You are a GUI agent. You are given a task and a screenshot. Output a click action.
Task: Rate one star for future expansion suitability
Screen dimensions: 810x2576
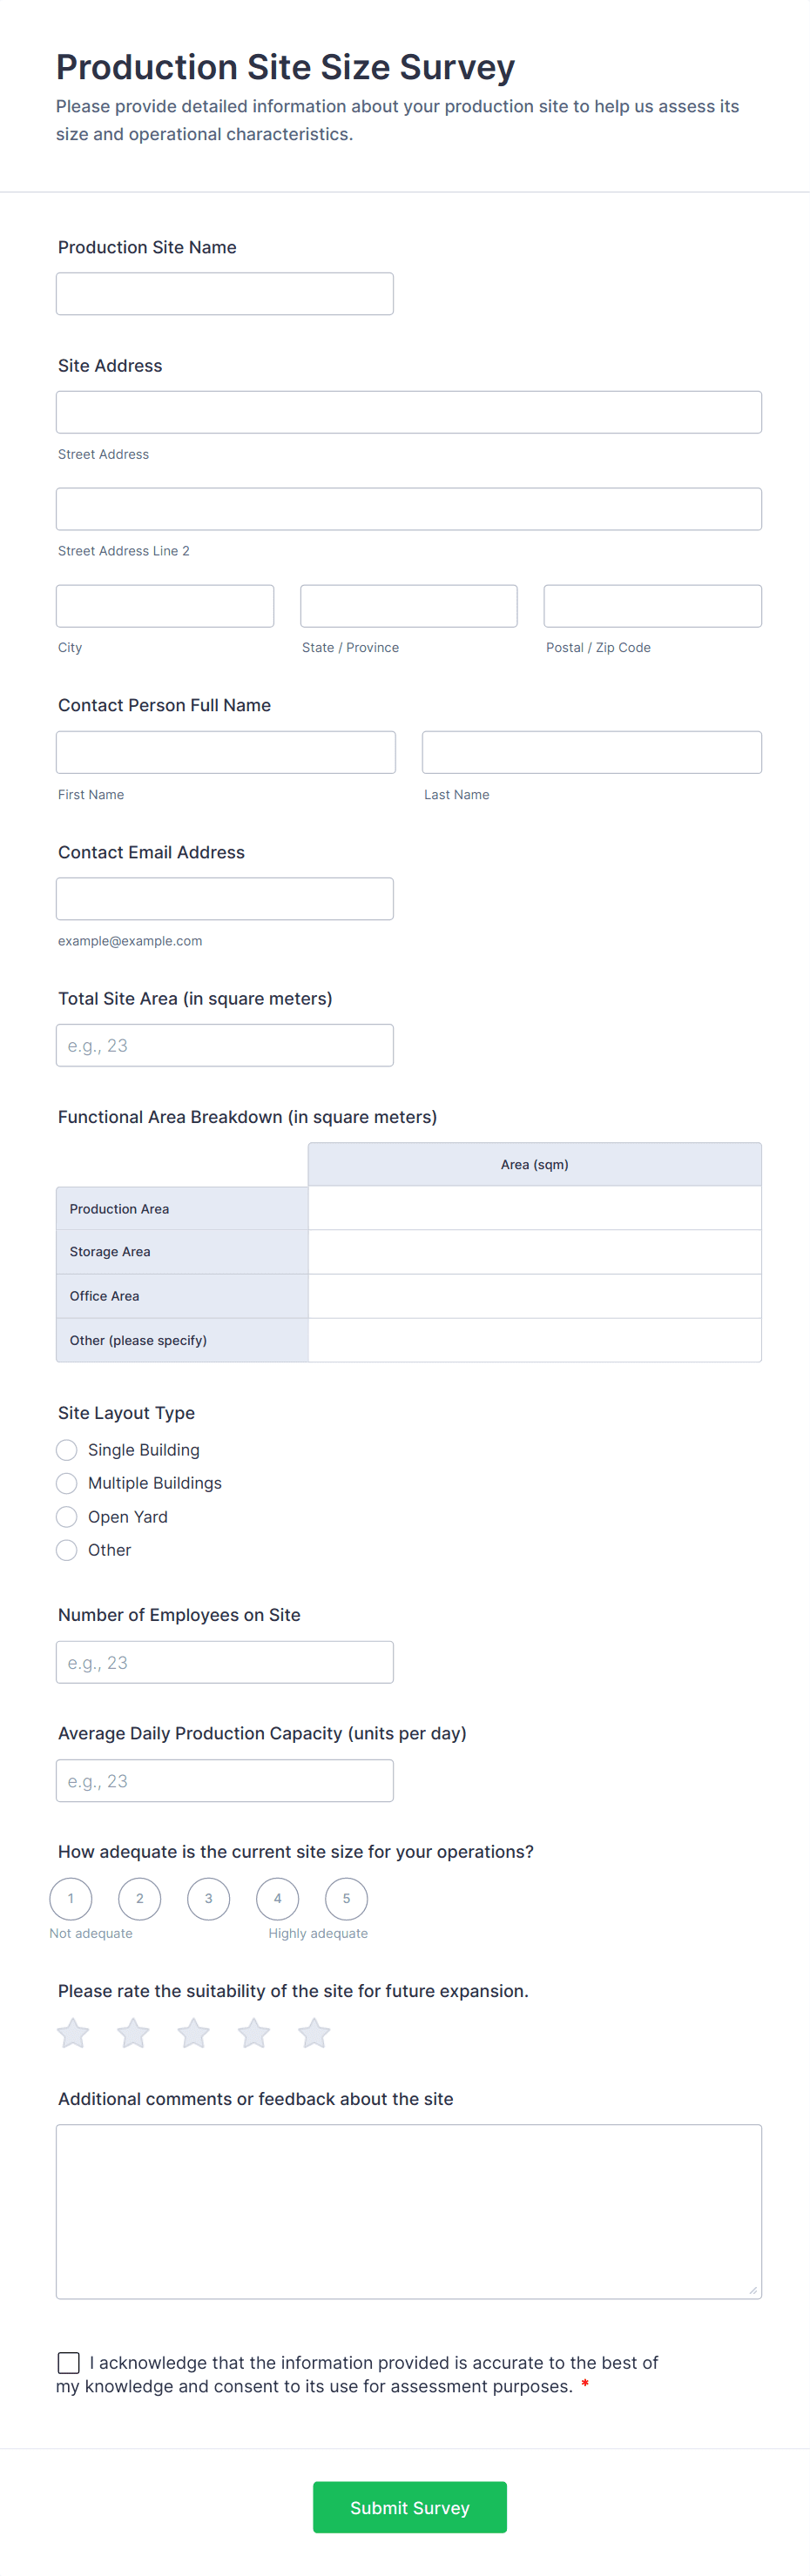72,2032
